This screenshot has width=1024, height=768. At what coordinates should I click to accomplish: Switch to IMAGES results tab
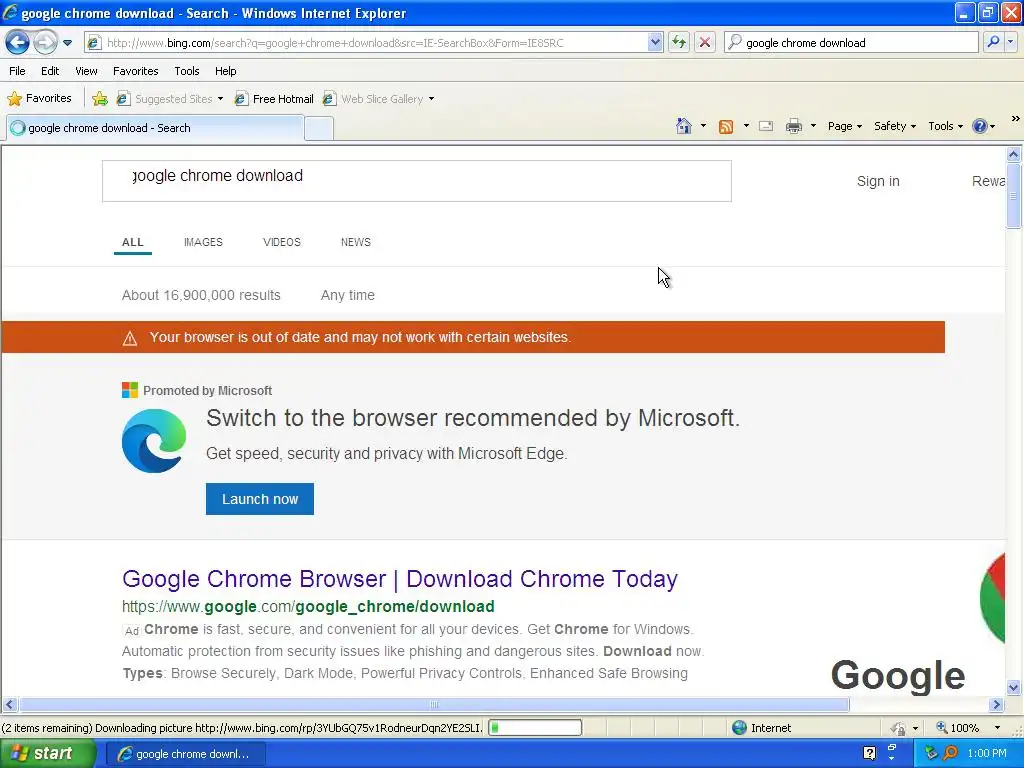[x=203, y=242]
